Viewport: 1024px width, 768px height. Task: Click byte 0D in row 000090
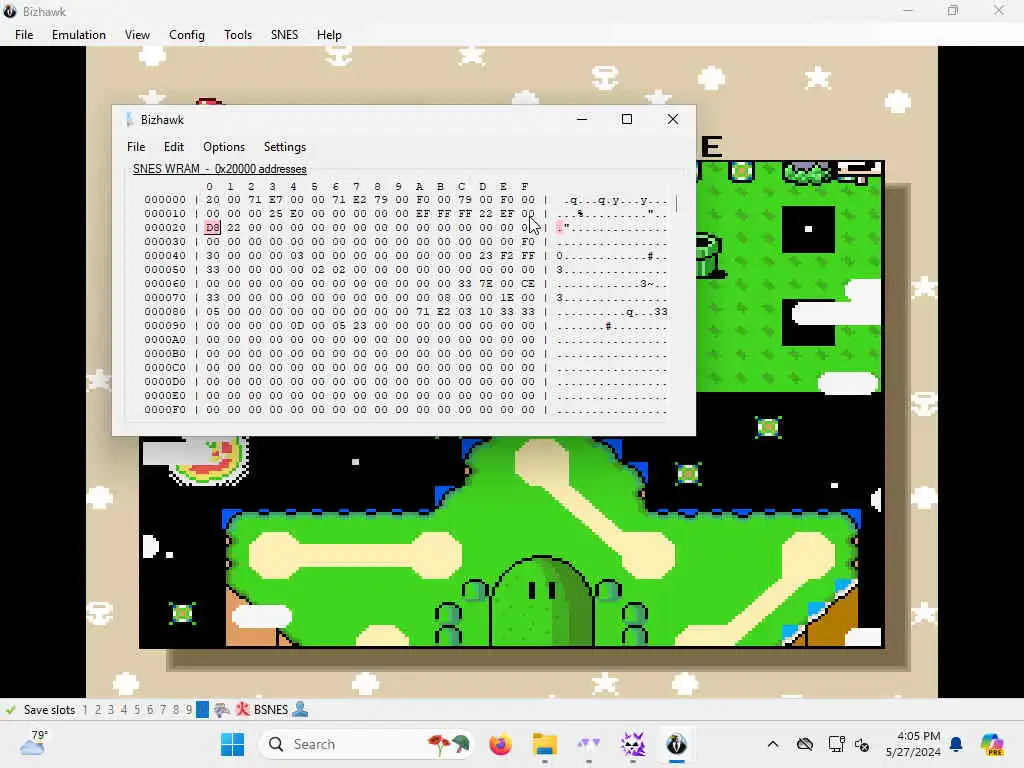(297, 325)
